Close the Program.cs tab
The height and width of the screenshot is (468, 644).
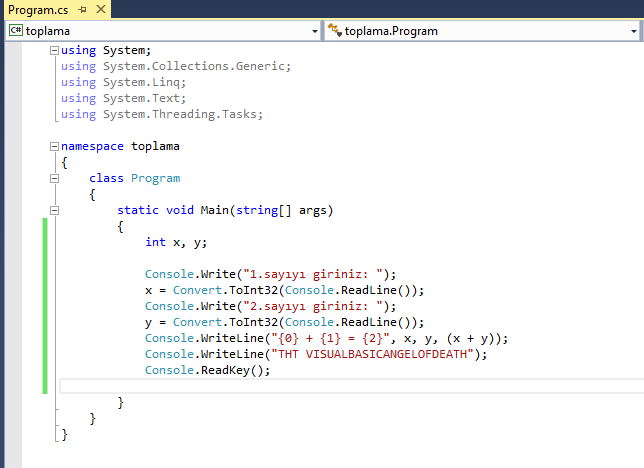pyautogui.click(x=101, y=9)
